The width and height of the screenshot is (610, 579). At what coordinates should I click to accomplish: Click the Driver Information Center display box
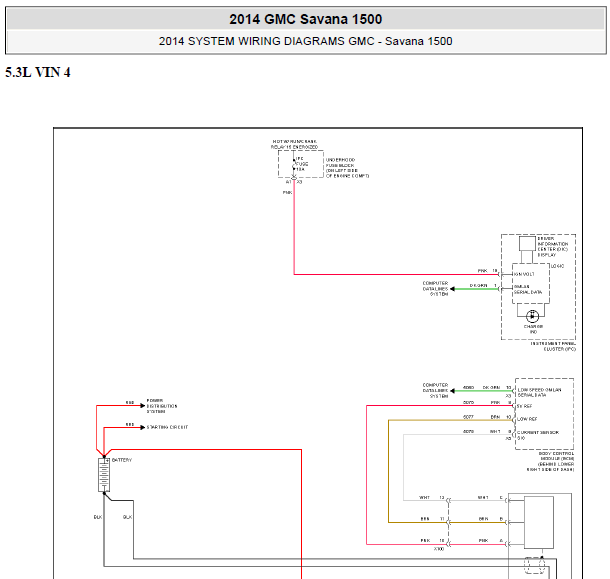click(x=527, y=244)
